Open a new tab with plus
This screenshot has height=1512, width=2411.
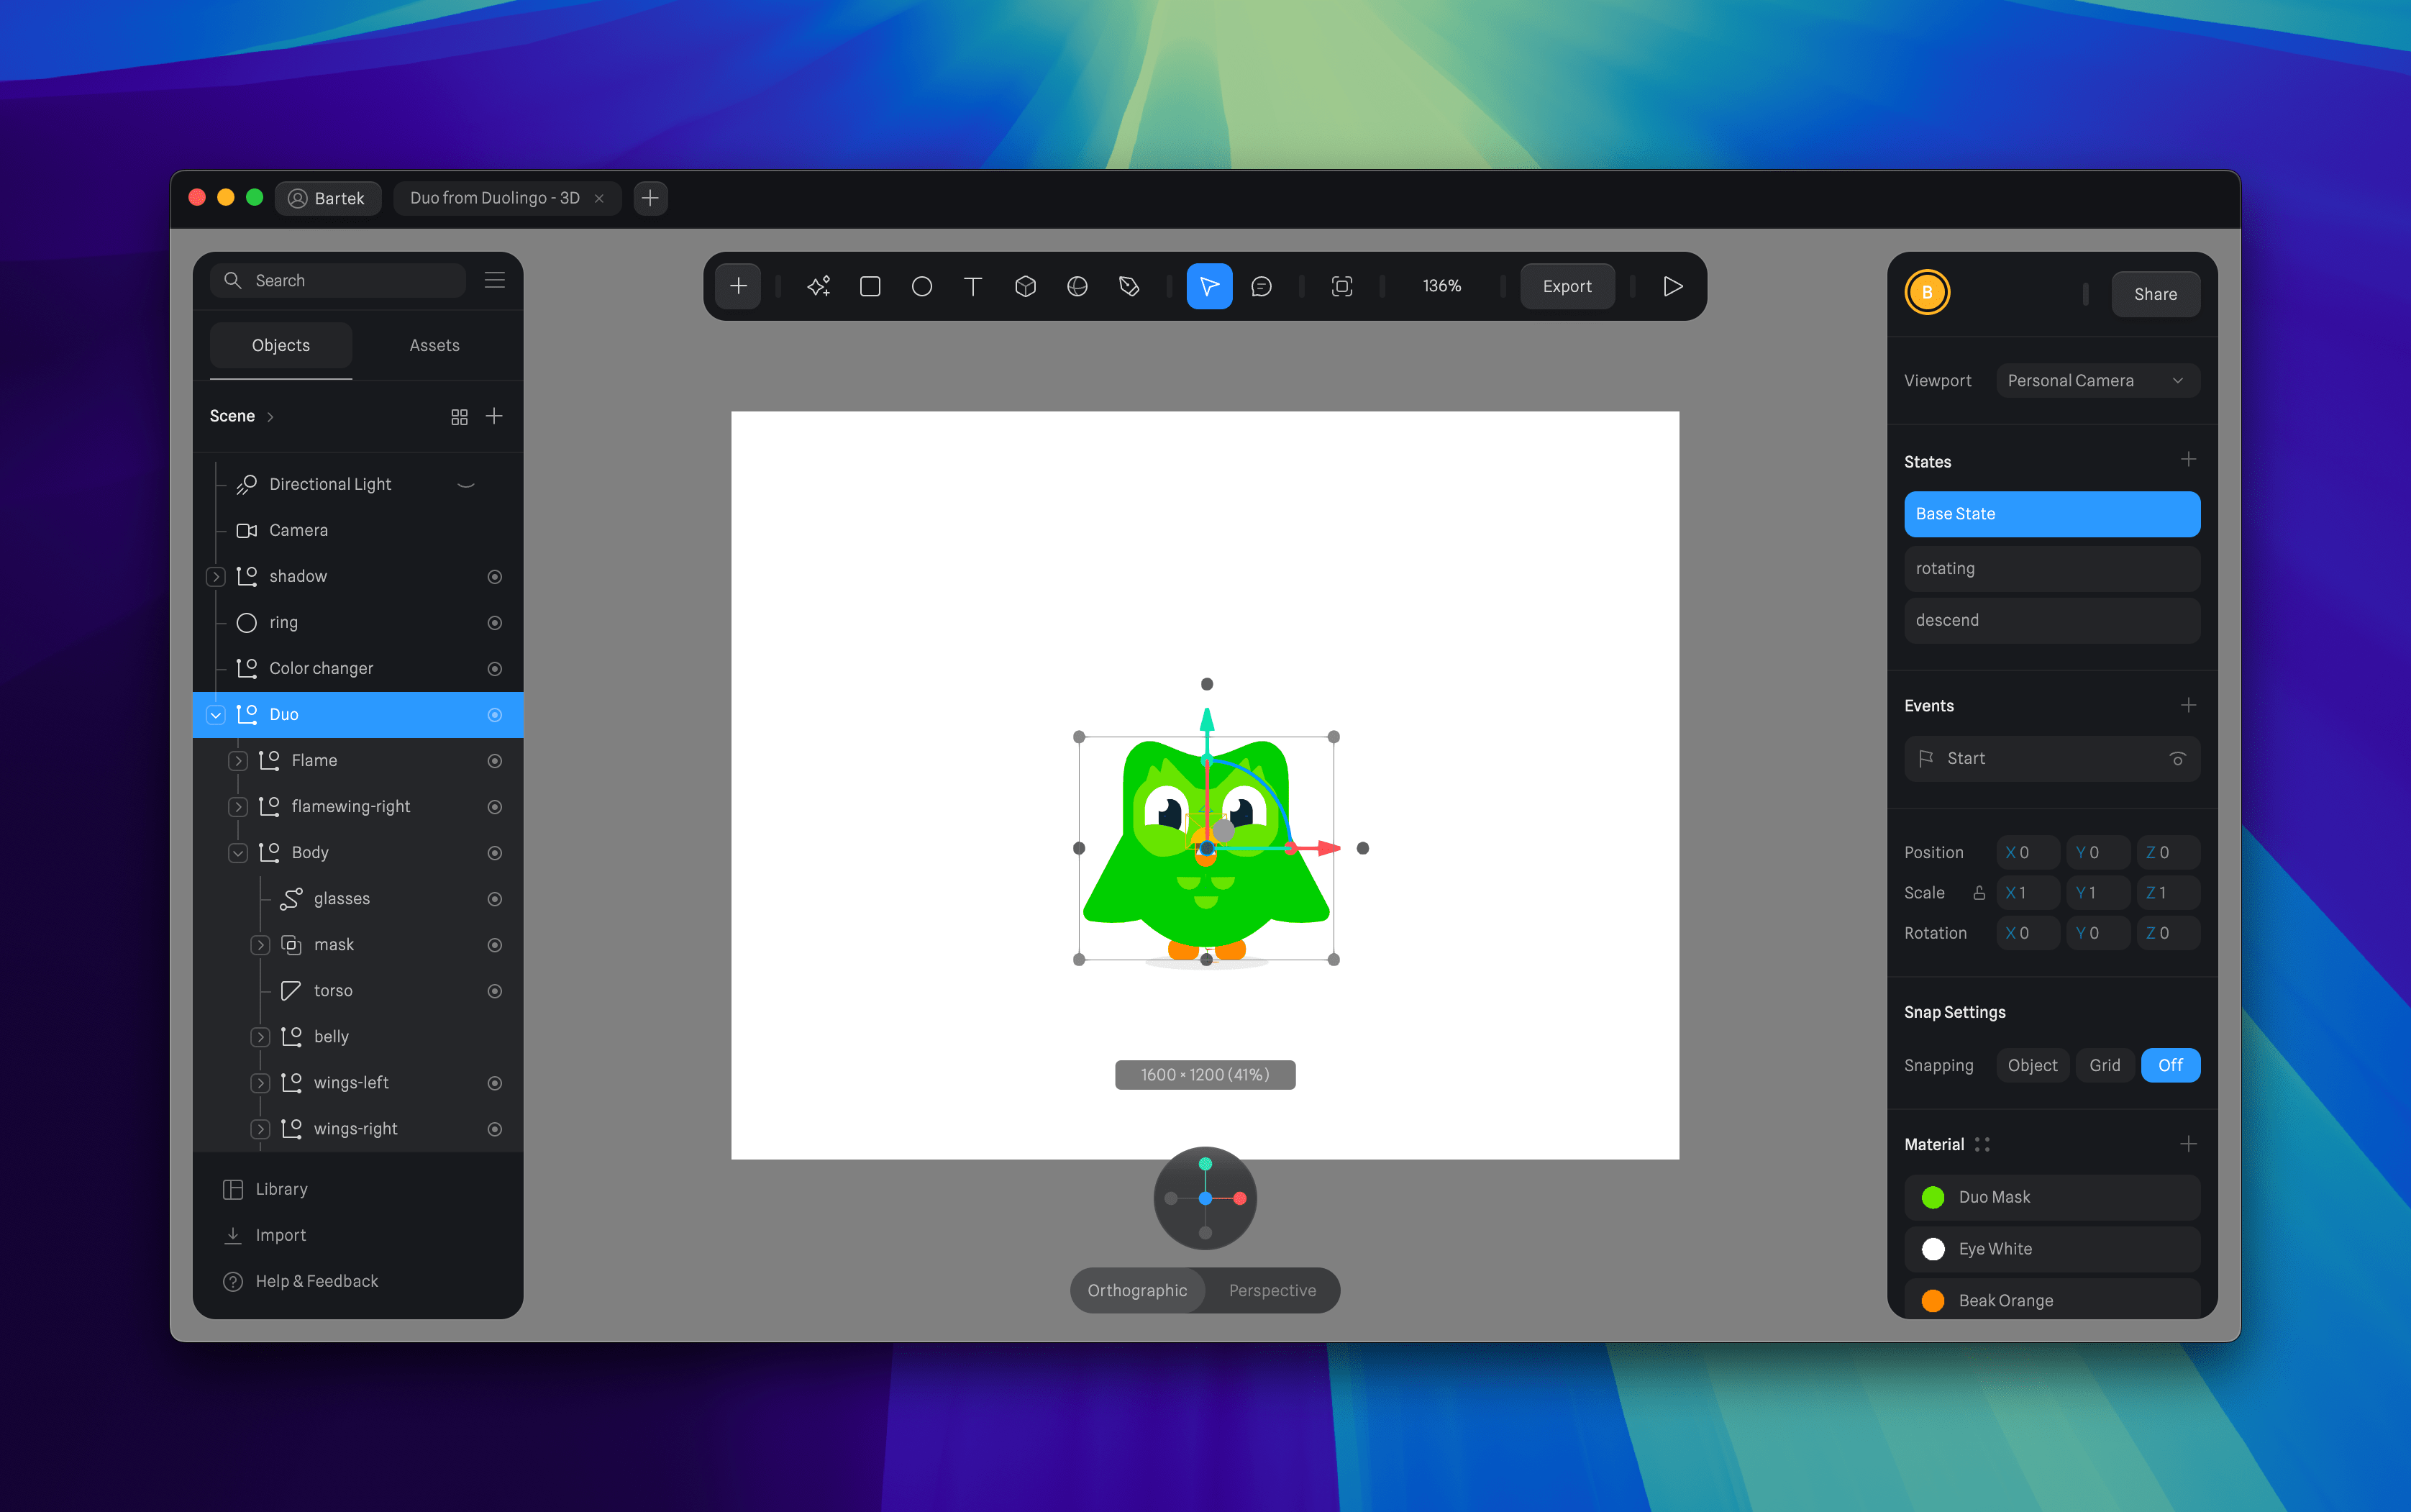click(650, 198)
